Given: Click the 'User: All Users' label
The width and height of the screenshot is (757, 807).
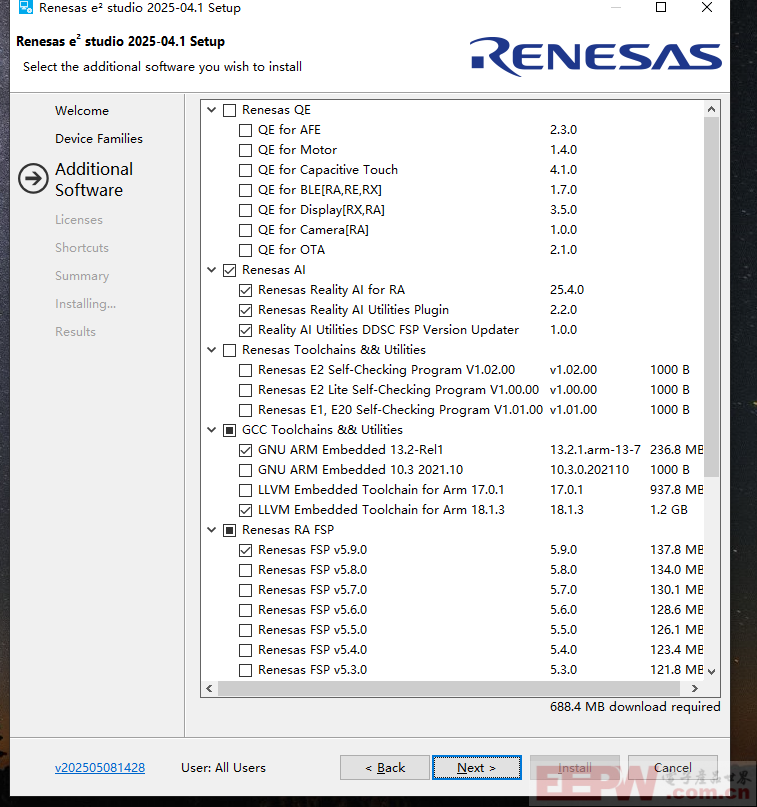Looking at the screenshot, I should [x=223, y=767].
